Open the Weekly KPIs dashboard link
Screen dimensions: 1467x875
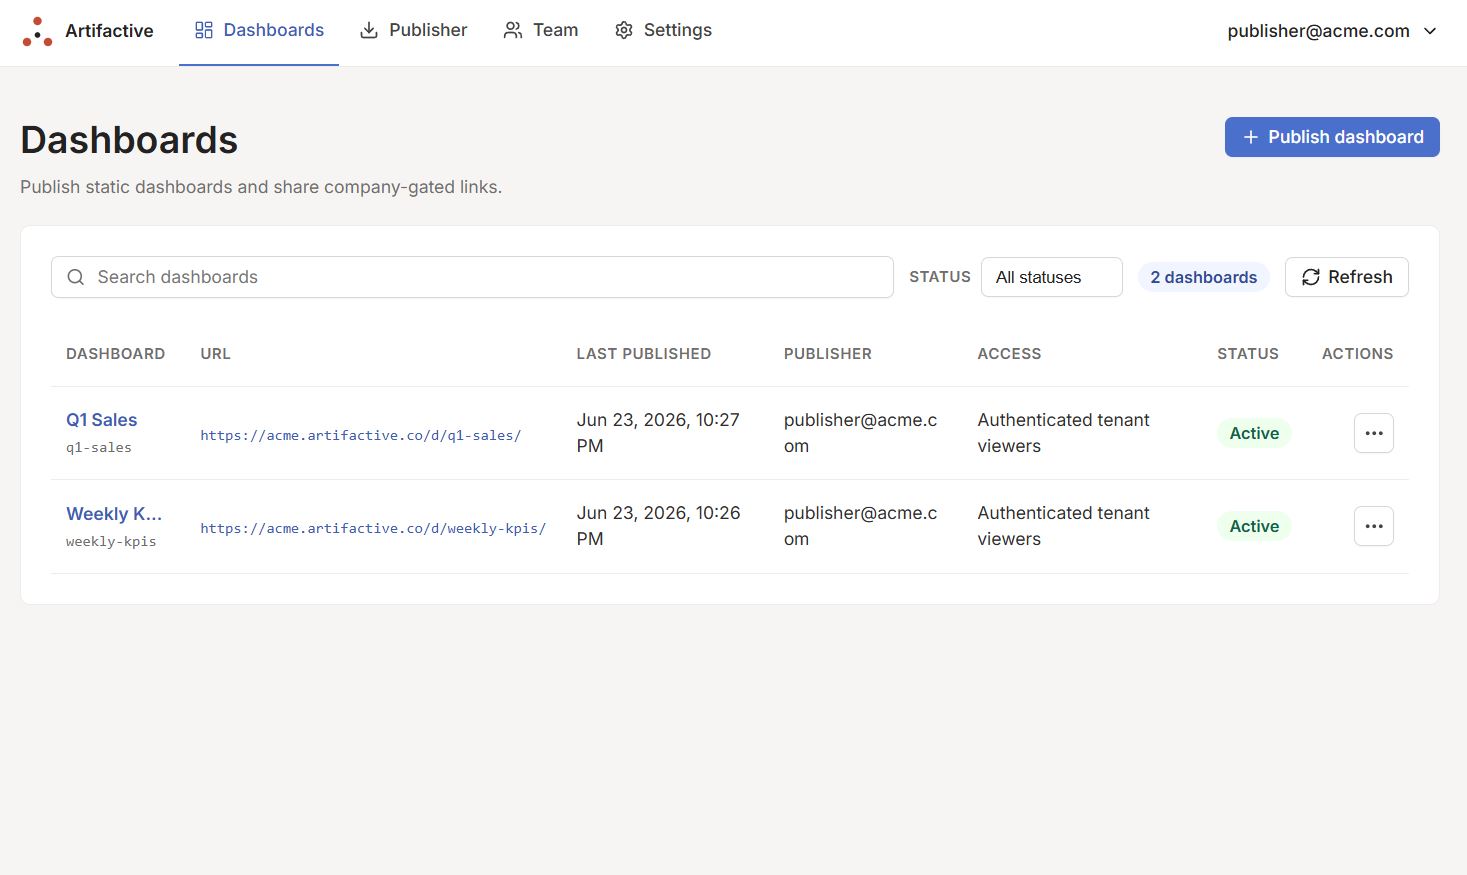pyautogui.click(x=114, y=514)
